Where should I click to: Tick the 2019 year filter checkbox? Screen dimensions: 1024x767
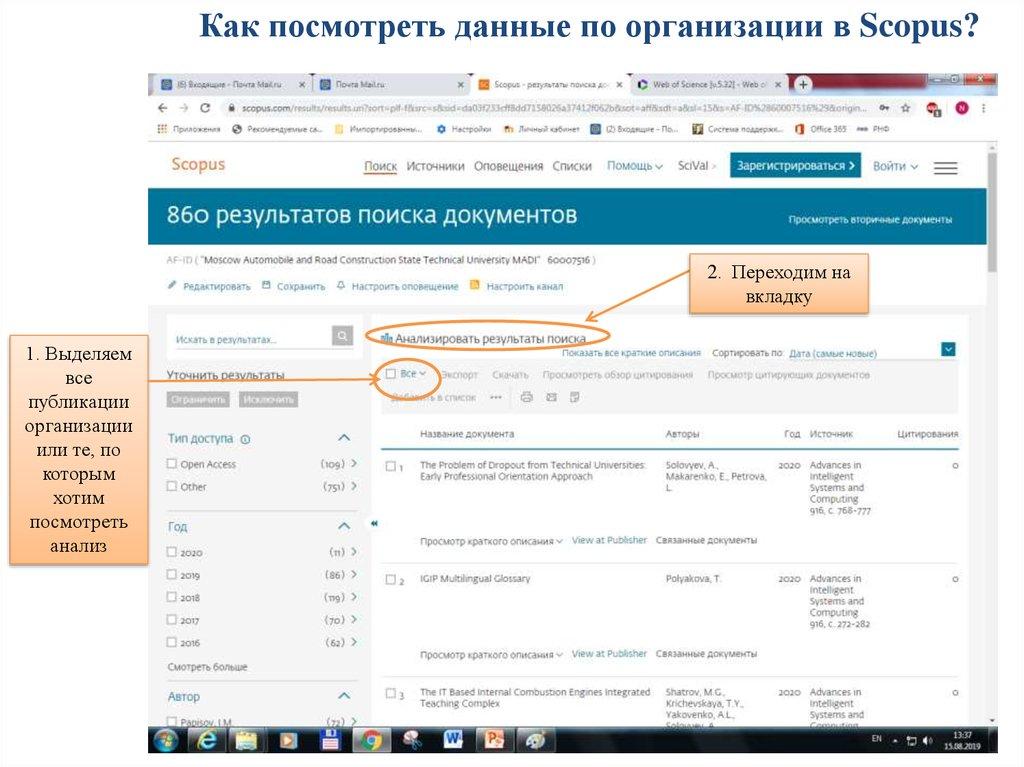tap(172, 575)
